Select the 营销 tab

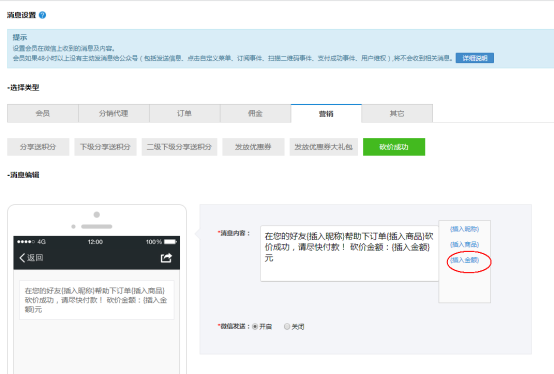coord(326,113)
